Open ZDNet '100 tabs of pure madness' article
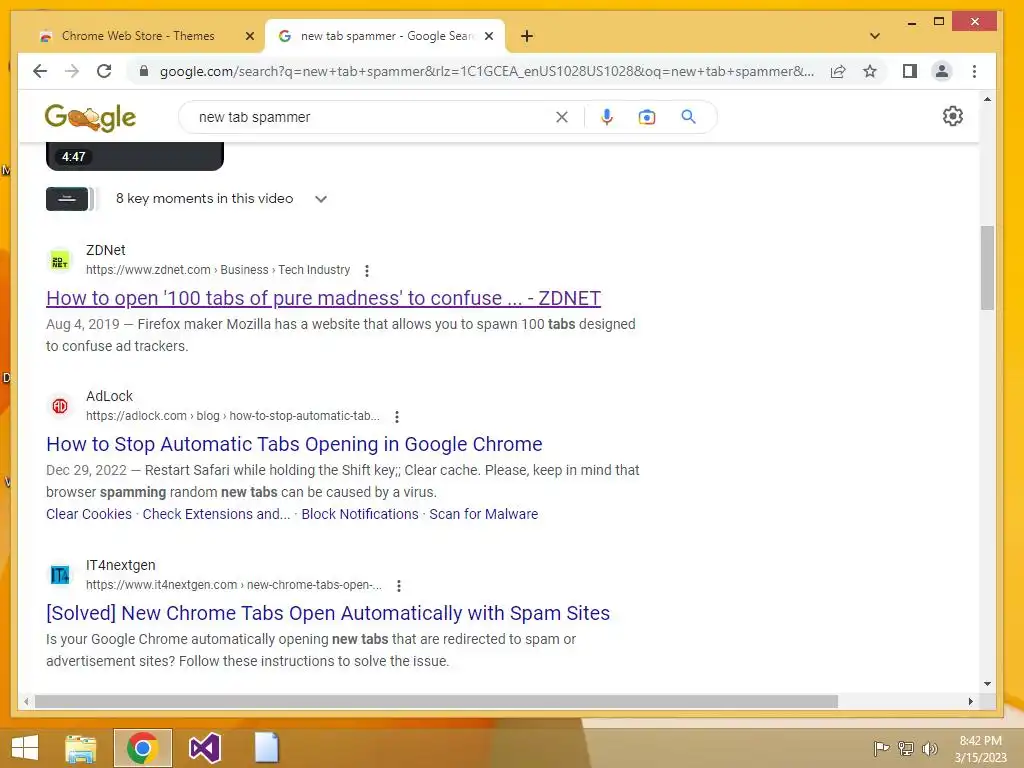 pyautogui.click(x=323, y=298)
